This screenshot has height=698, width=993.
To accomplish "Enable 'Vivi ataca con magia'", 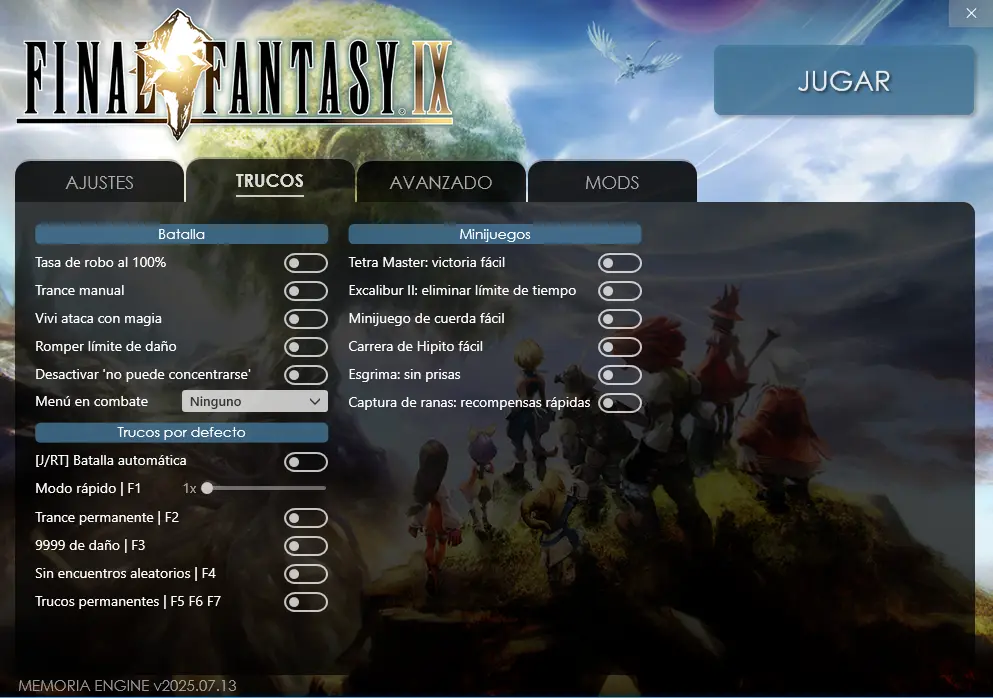I will [306, 318].
